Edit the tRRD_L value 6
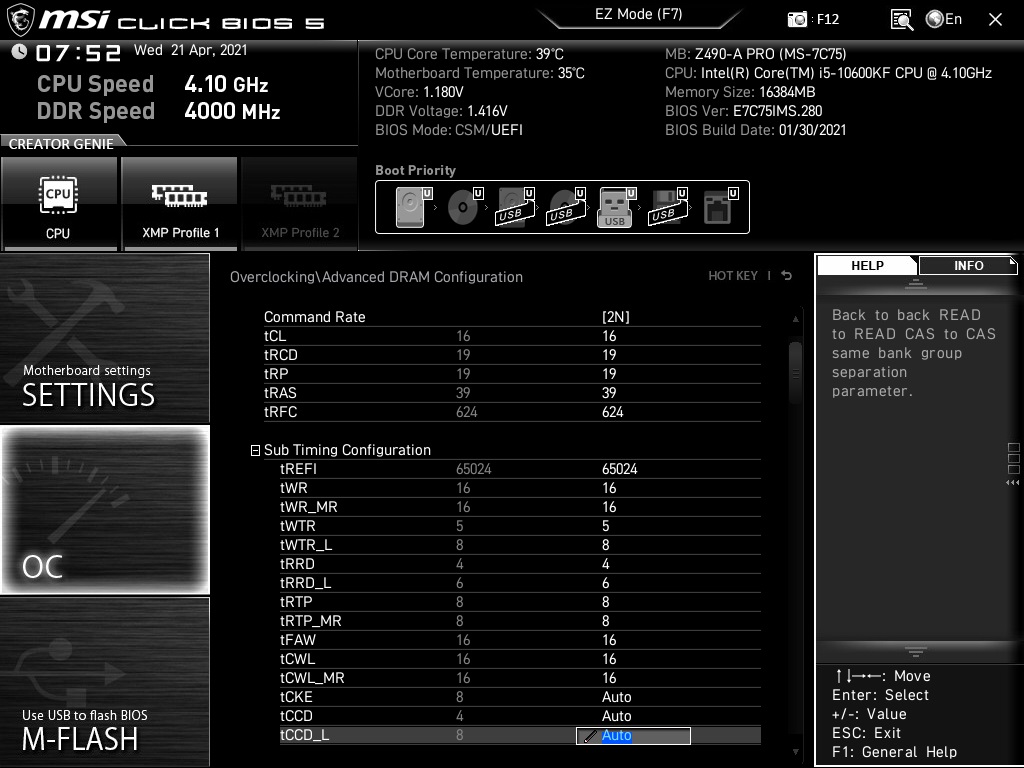The height and width of the screenshot is (768, 1024). 605,583
